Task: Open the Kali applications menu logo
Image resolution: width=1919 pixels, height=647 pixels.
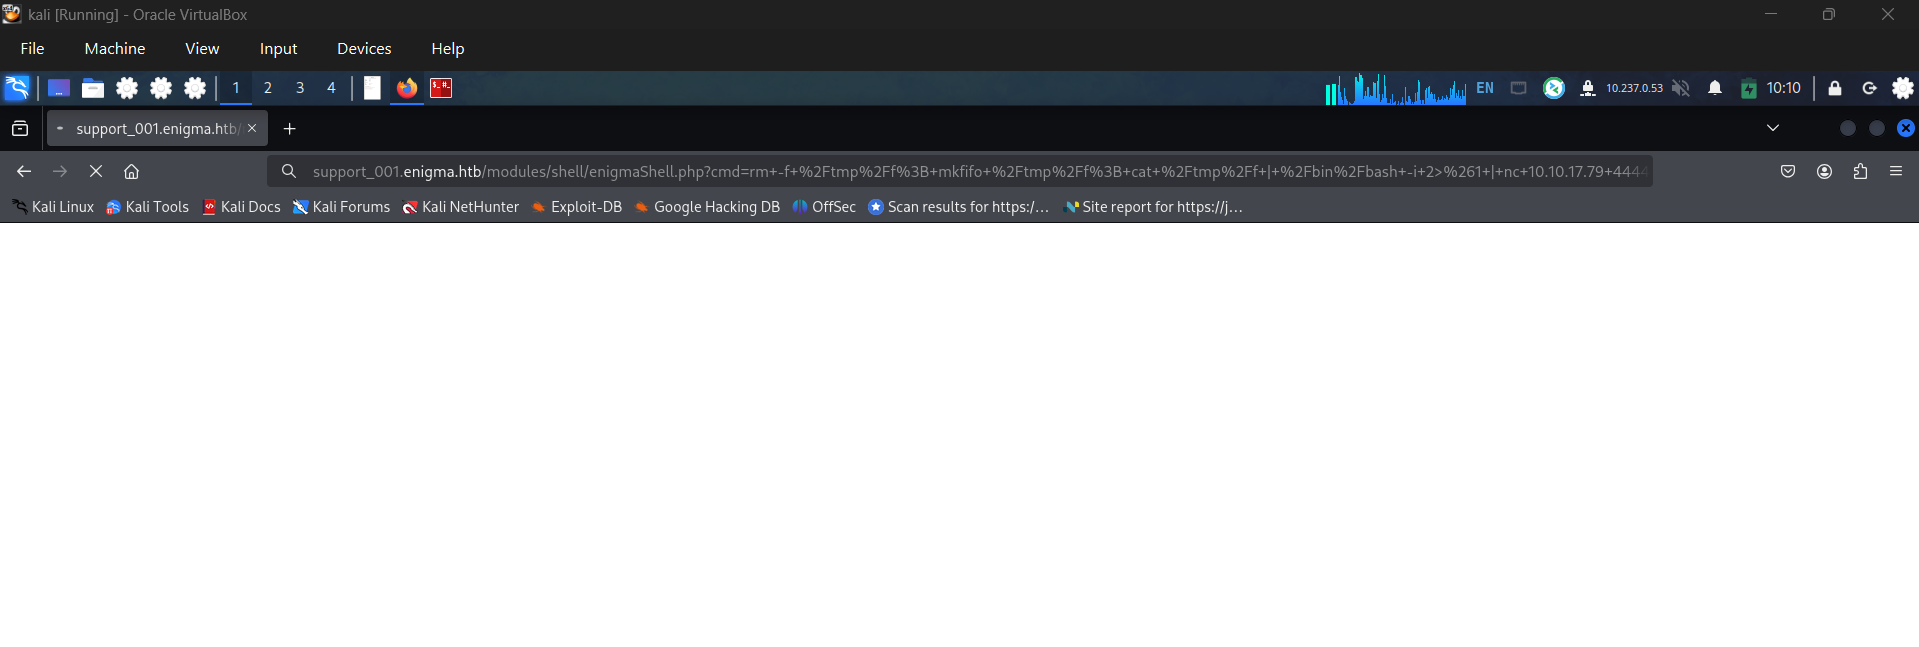Action: tap(17, 88)
